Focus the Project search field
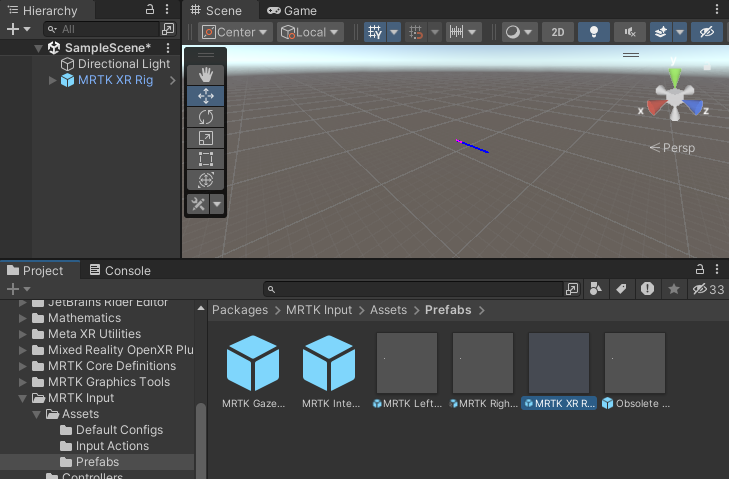Viewport: 729px width, 479px height. (414, 289)
